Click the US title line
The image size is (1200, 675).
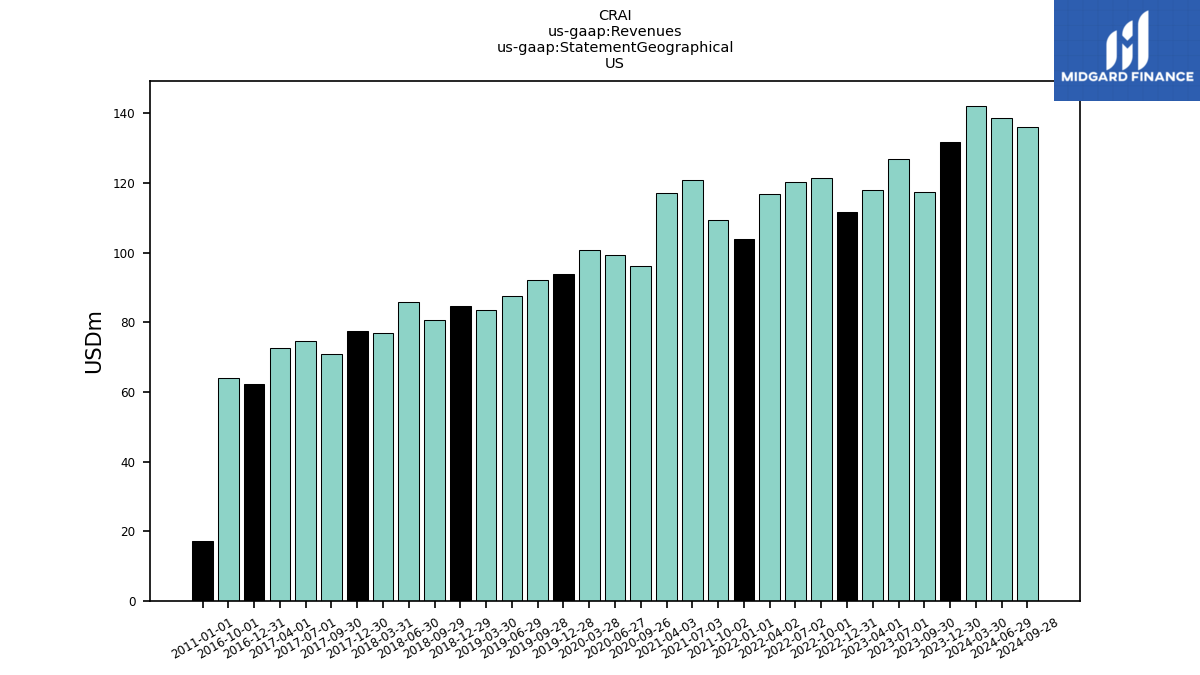point(615,64)
